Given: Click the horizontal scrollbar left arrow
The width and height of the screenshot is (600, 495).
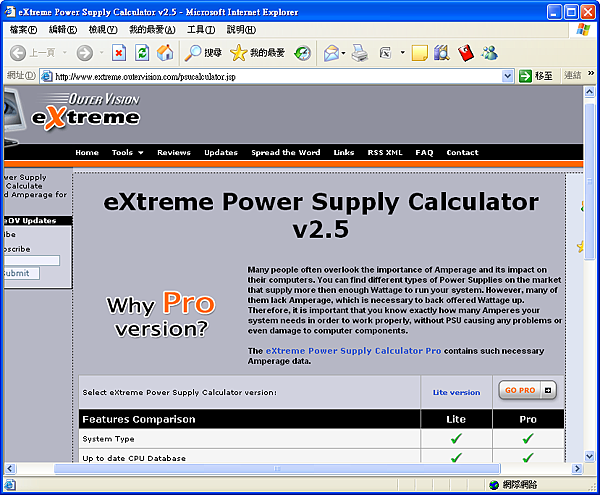Looking at the screenshot, I should 10,469.
